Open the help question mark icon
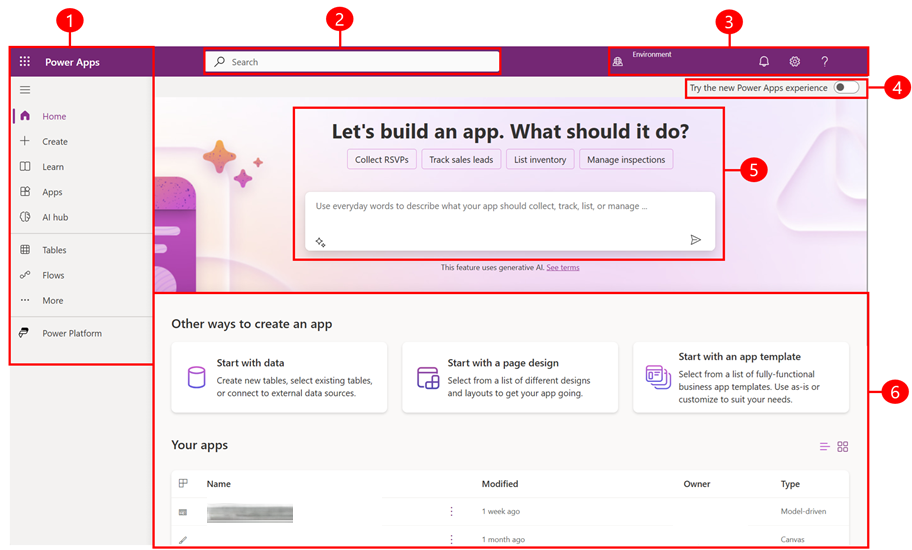The height and width of the screenshot is (550, 912). pos(824,61)
